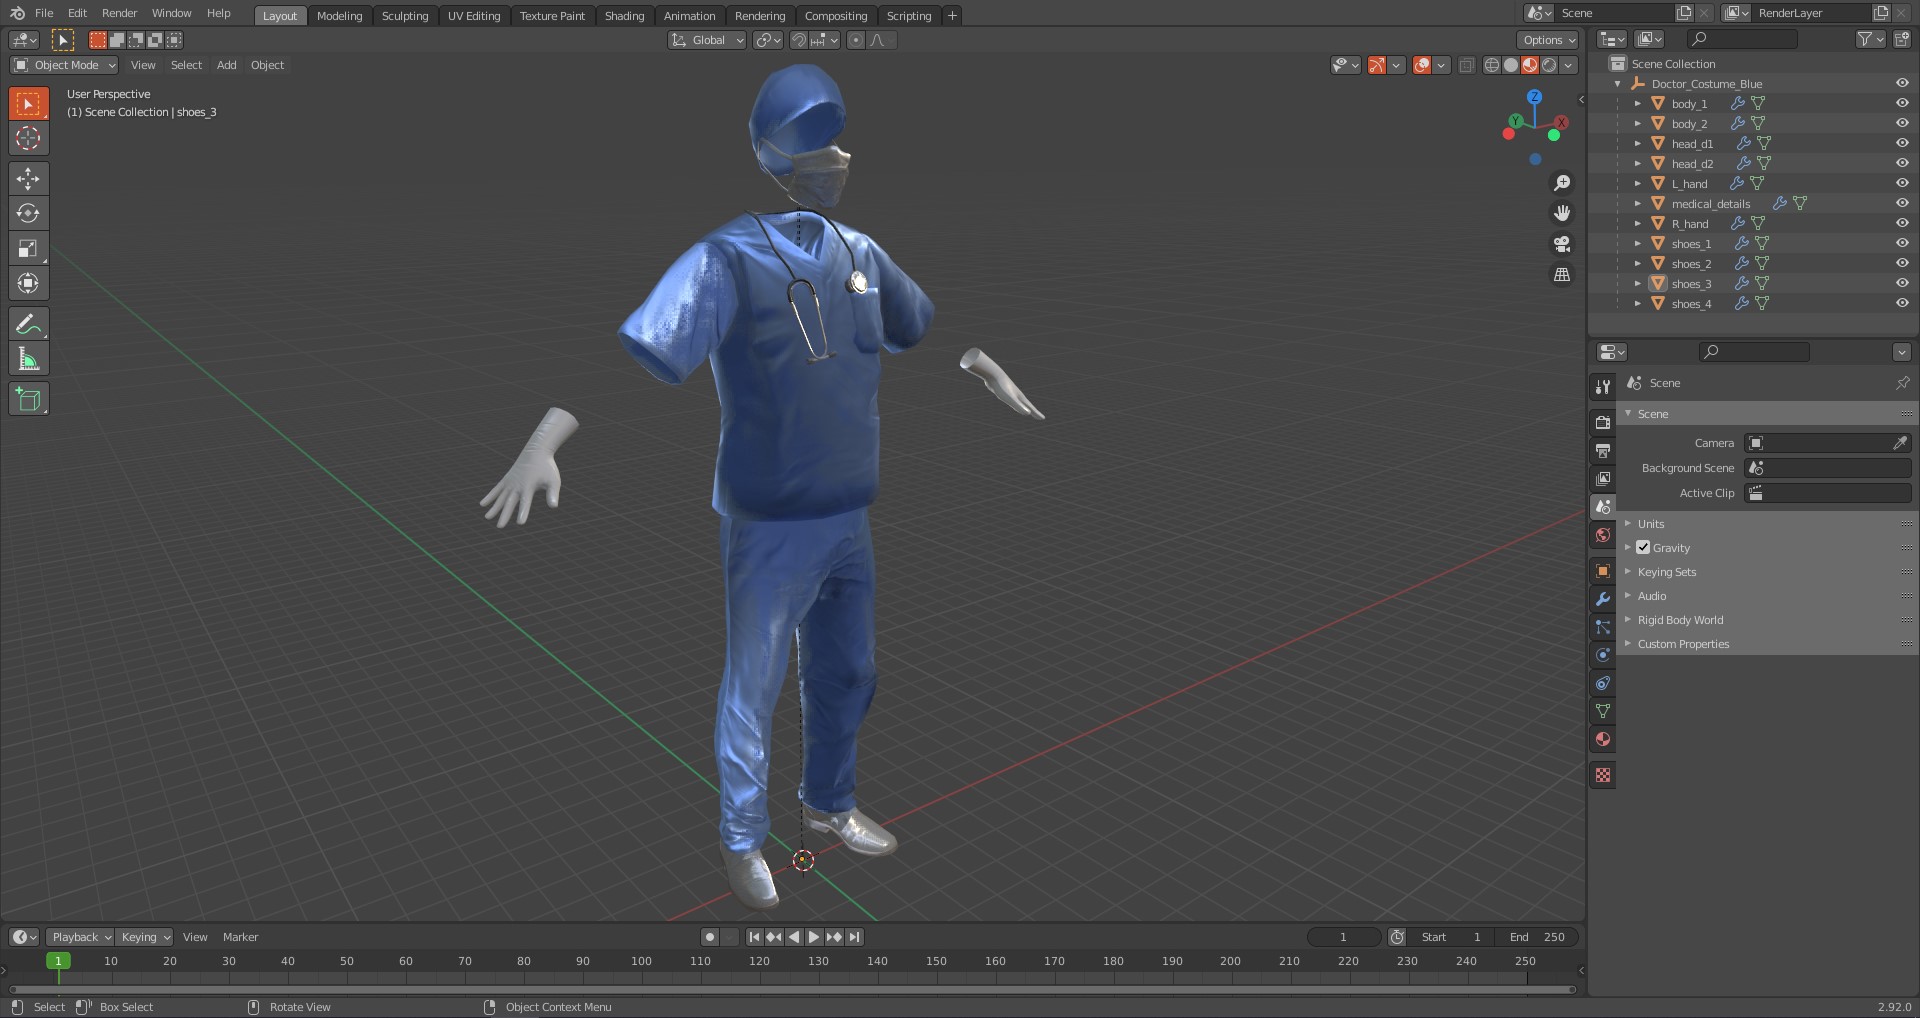Open the Keying dropdown

144,937
